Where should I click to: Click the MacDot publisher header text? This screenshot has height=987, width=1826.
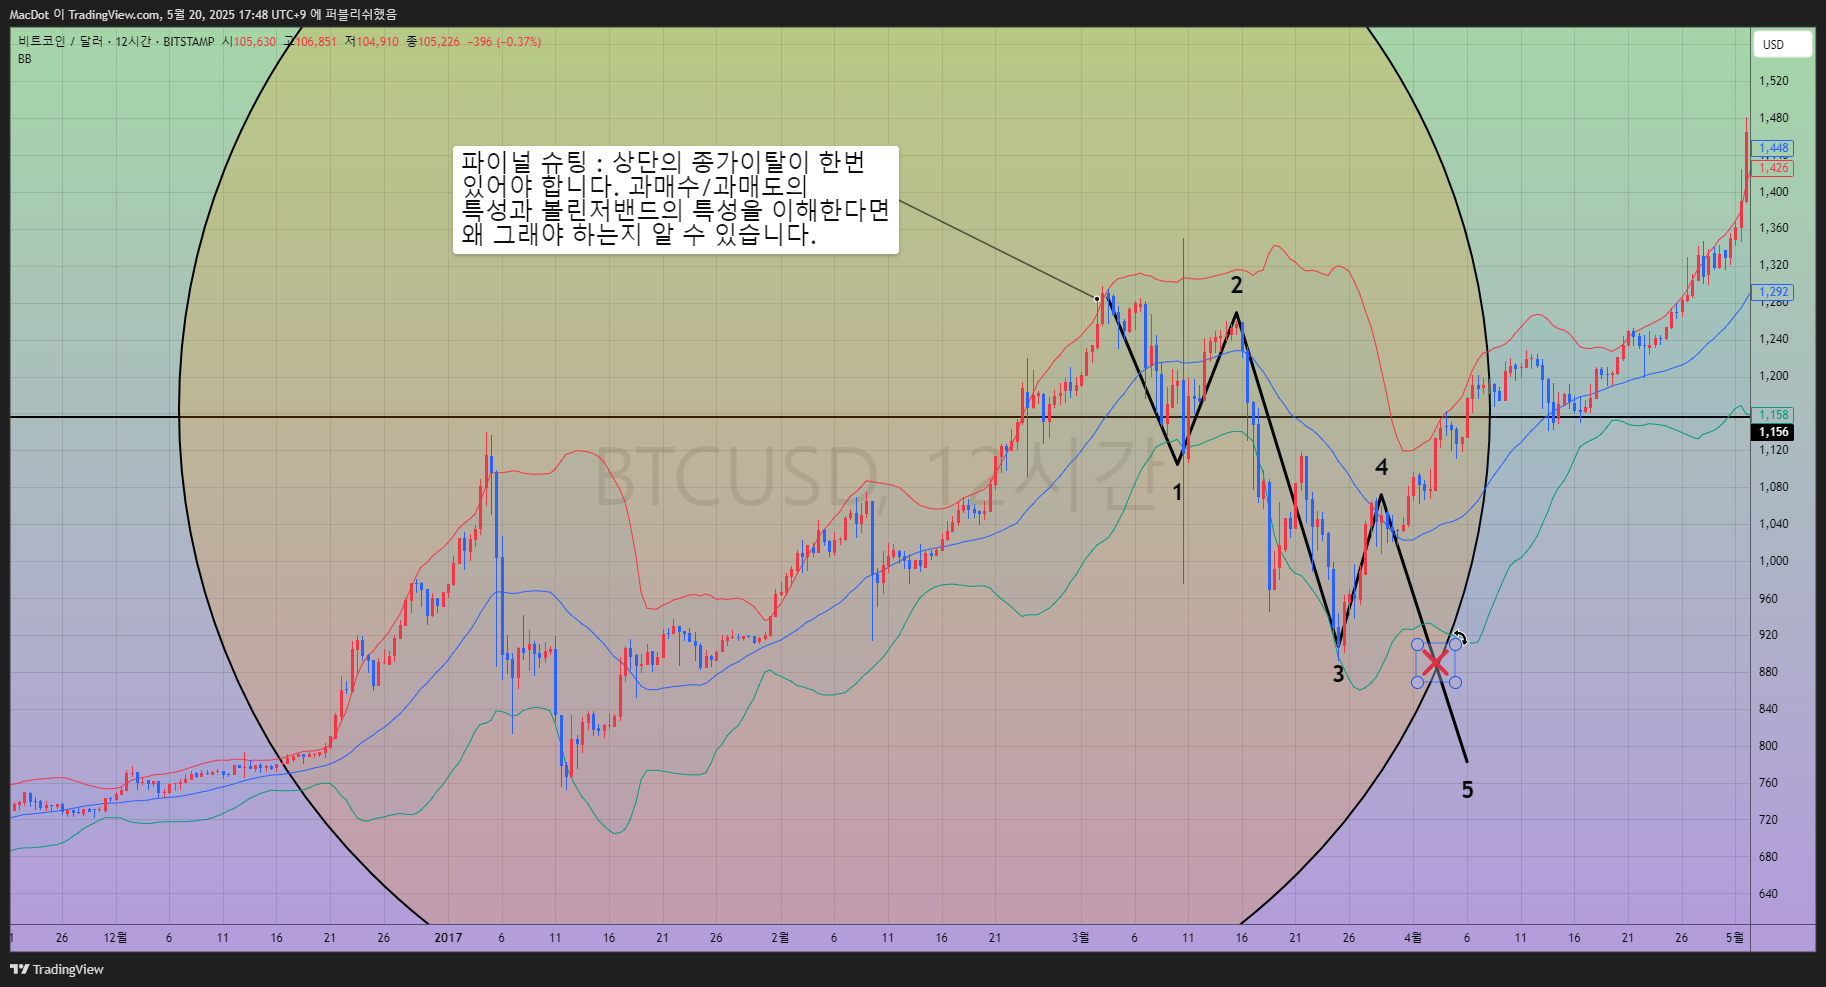29,14
